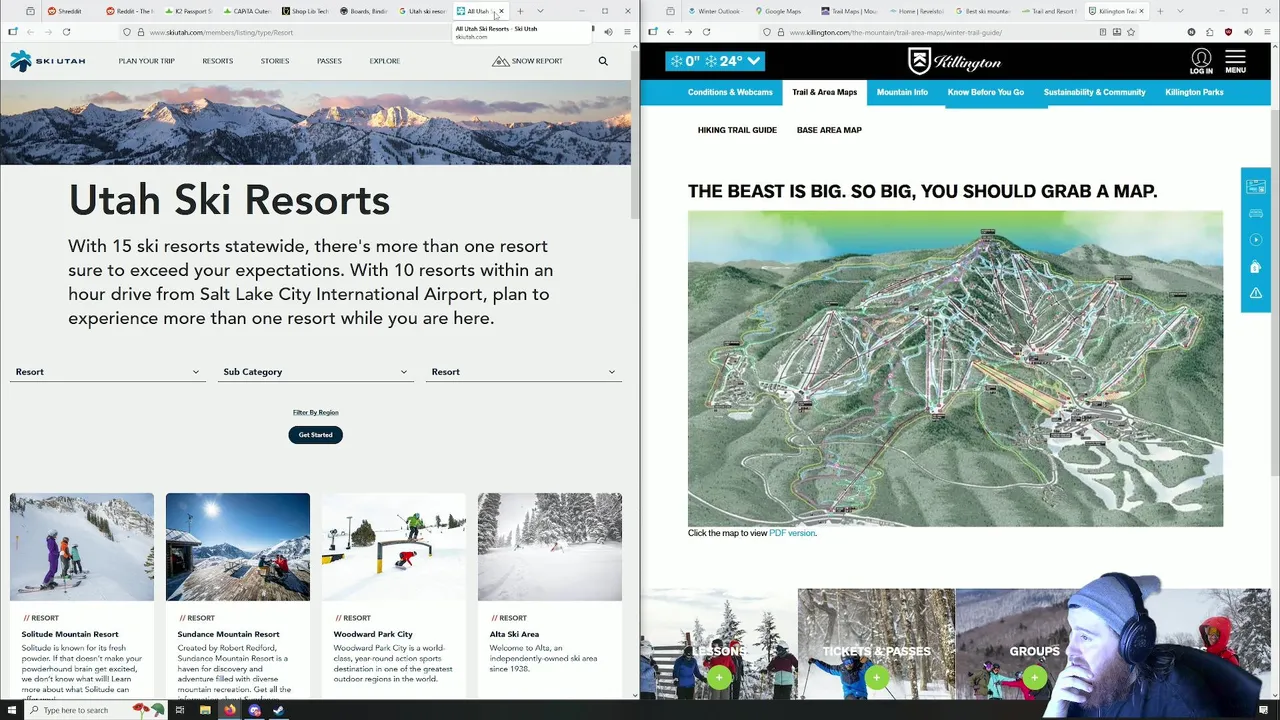
Task: Click the Get Started button
Action: [x=315, y=435]
